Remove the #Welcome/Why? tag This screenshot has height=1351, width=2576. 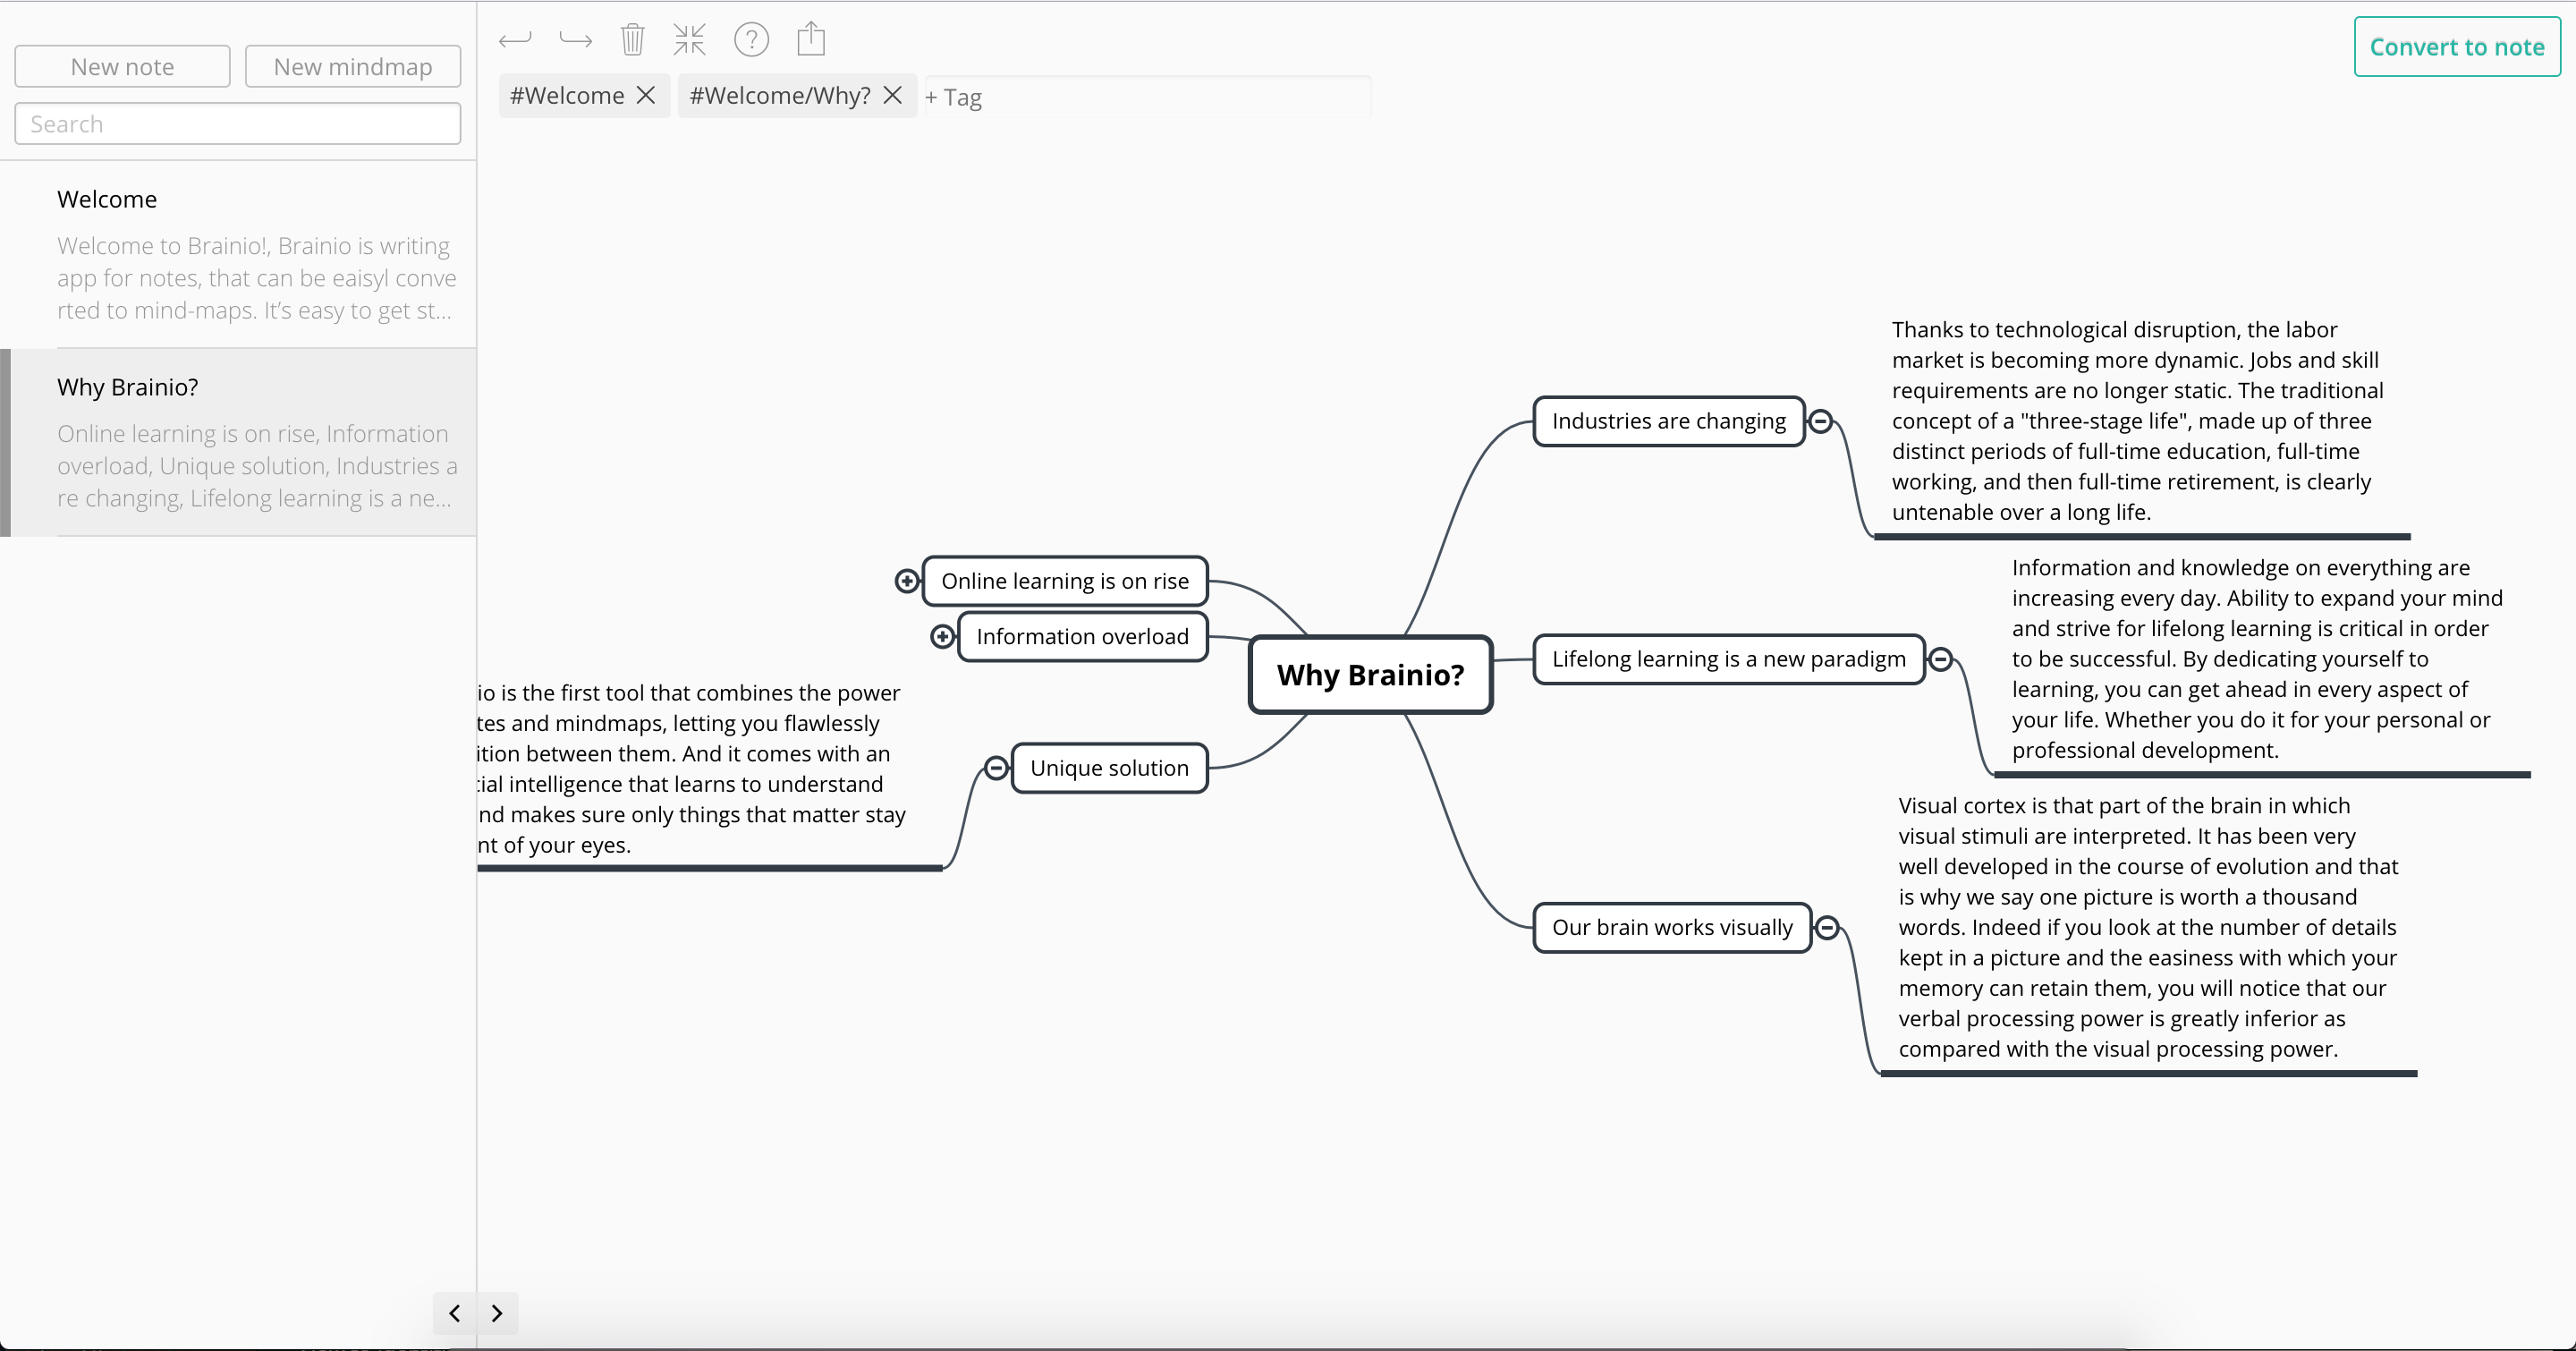click(x=893, y=95)
